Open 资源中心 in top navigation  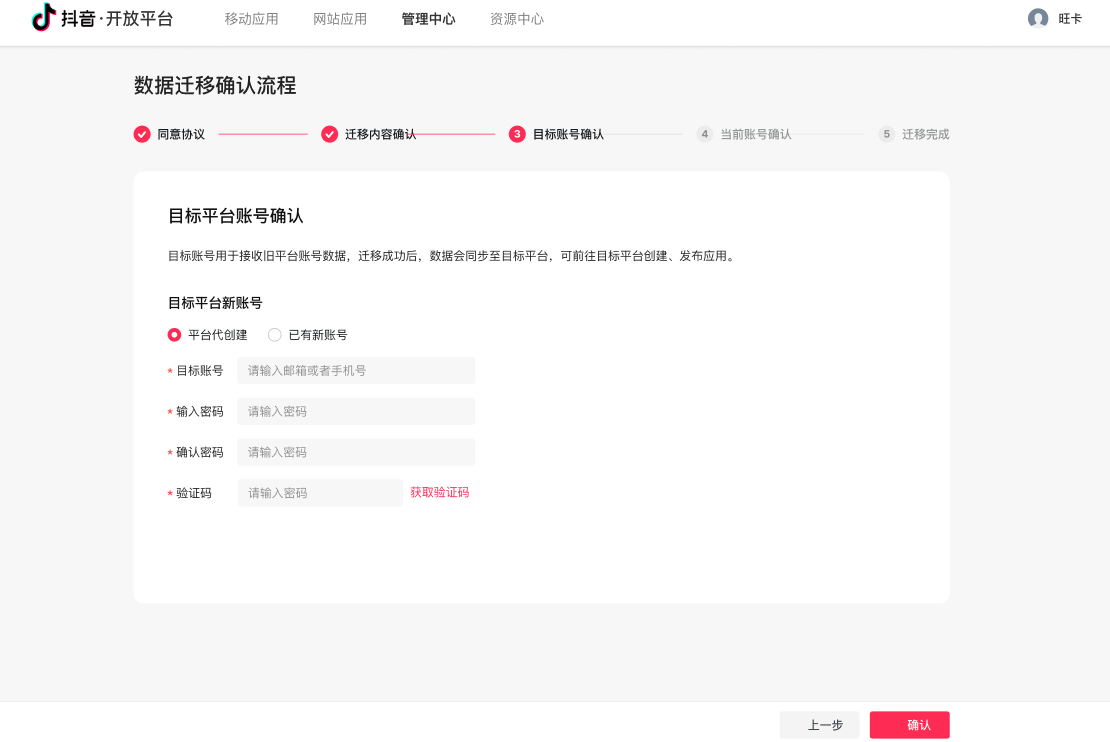coord(517,19)
